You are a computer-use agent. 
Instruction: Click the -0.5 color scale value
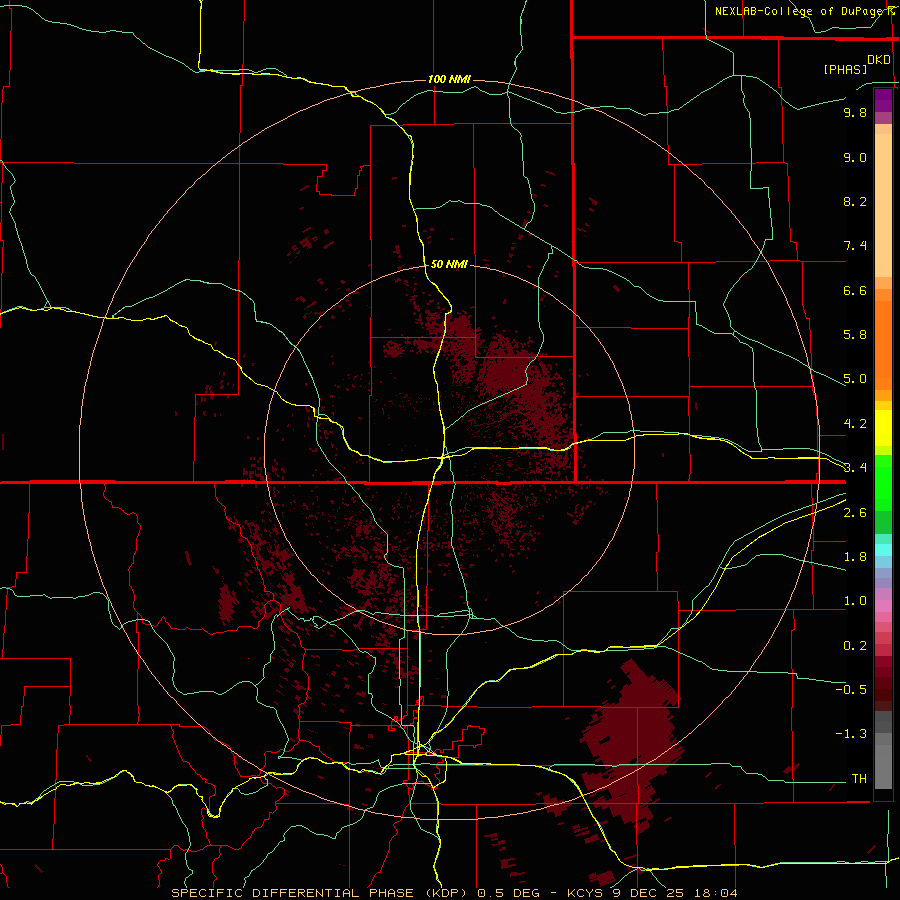pyautogui.click(x=851, y=690)
